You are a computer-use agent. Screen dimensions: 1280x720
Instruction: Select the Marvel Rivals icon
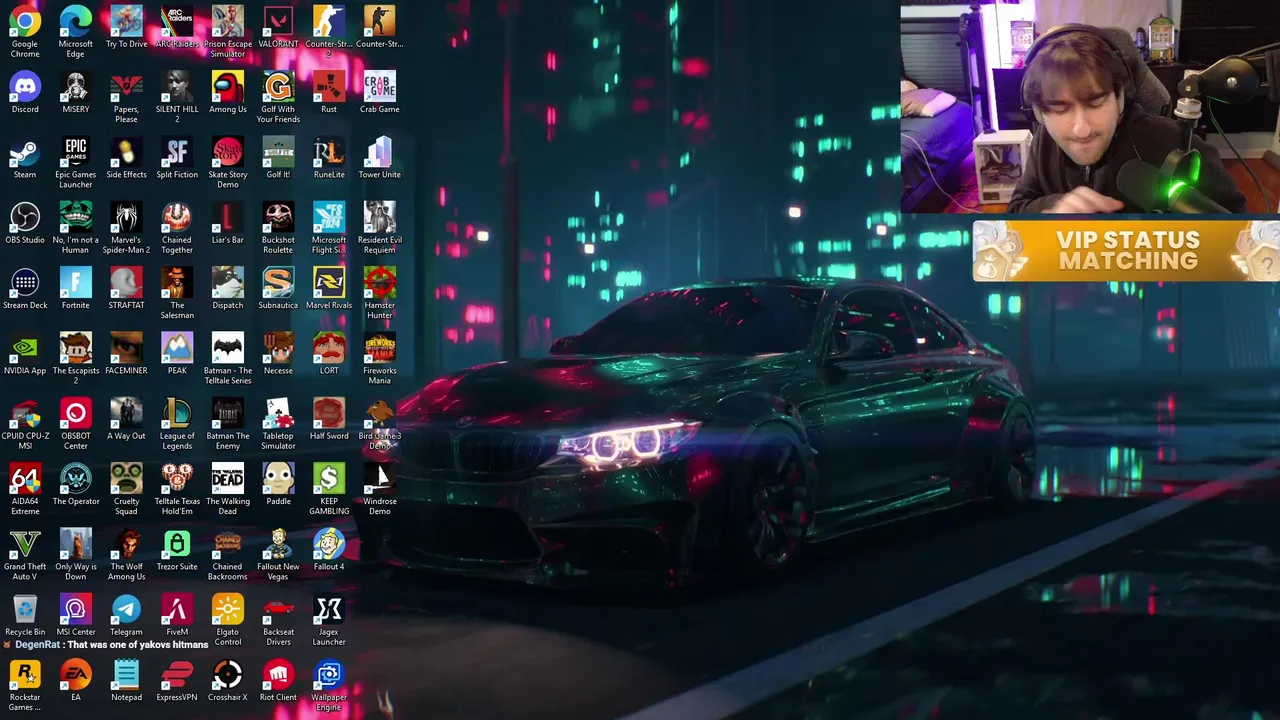click(x=329, y=287)
